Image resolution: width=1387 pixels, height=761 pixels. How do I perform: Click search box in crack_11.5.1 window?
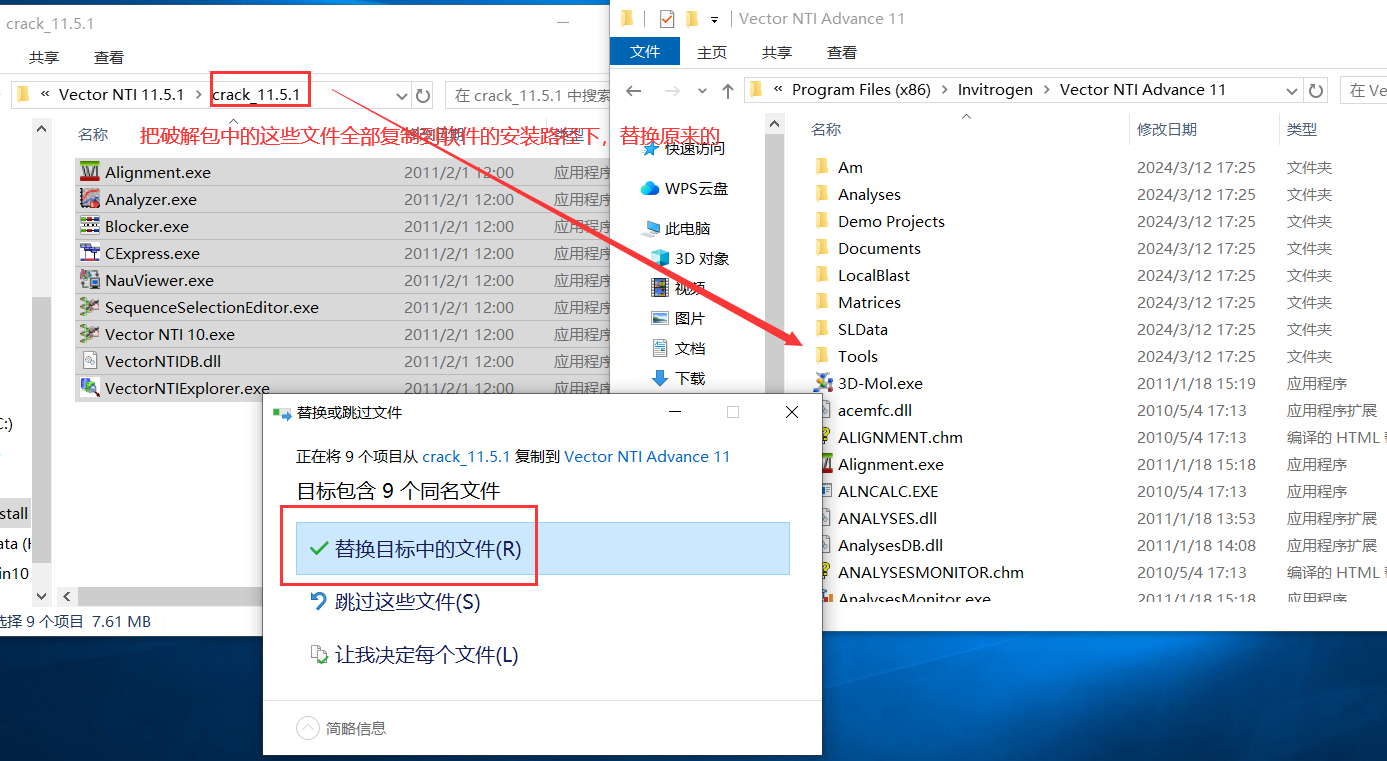click(527, 95)
